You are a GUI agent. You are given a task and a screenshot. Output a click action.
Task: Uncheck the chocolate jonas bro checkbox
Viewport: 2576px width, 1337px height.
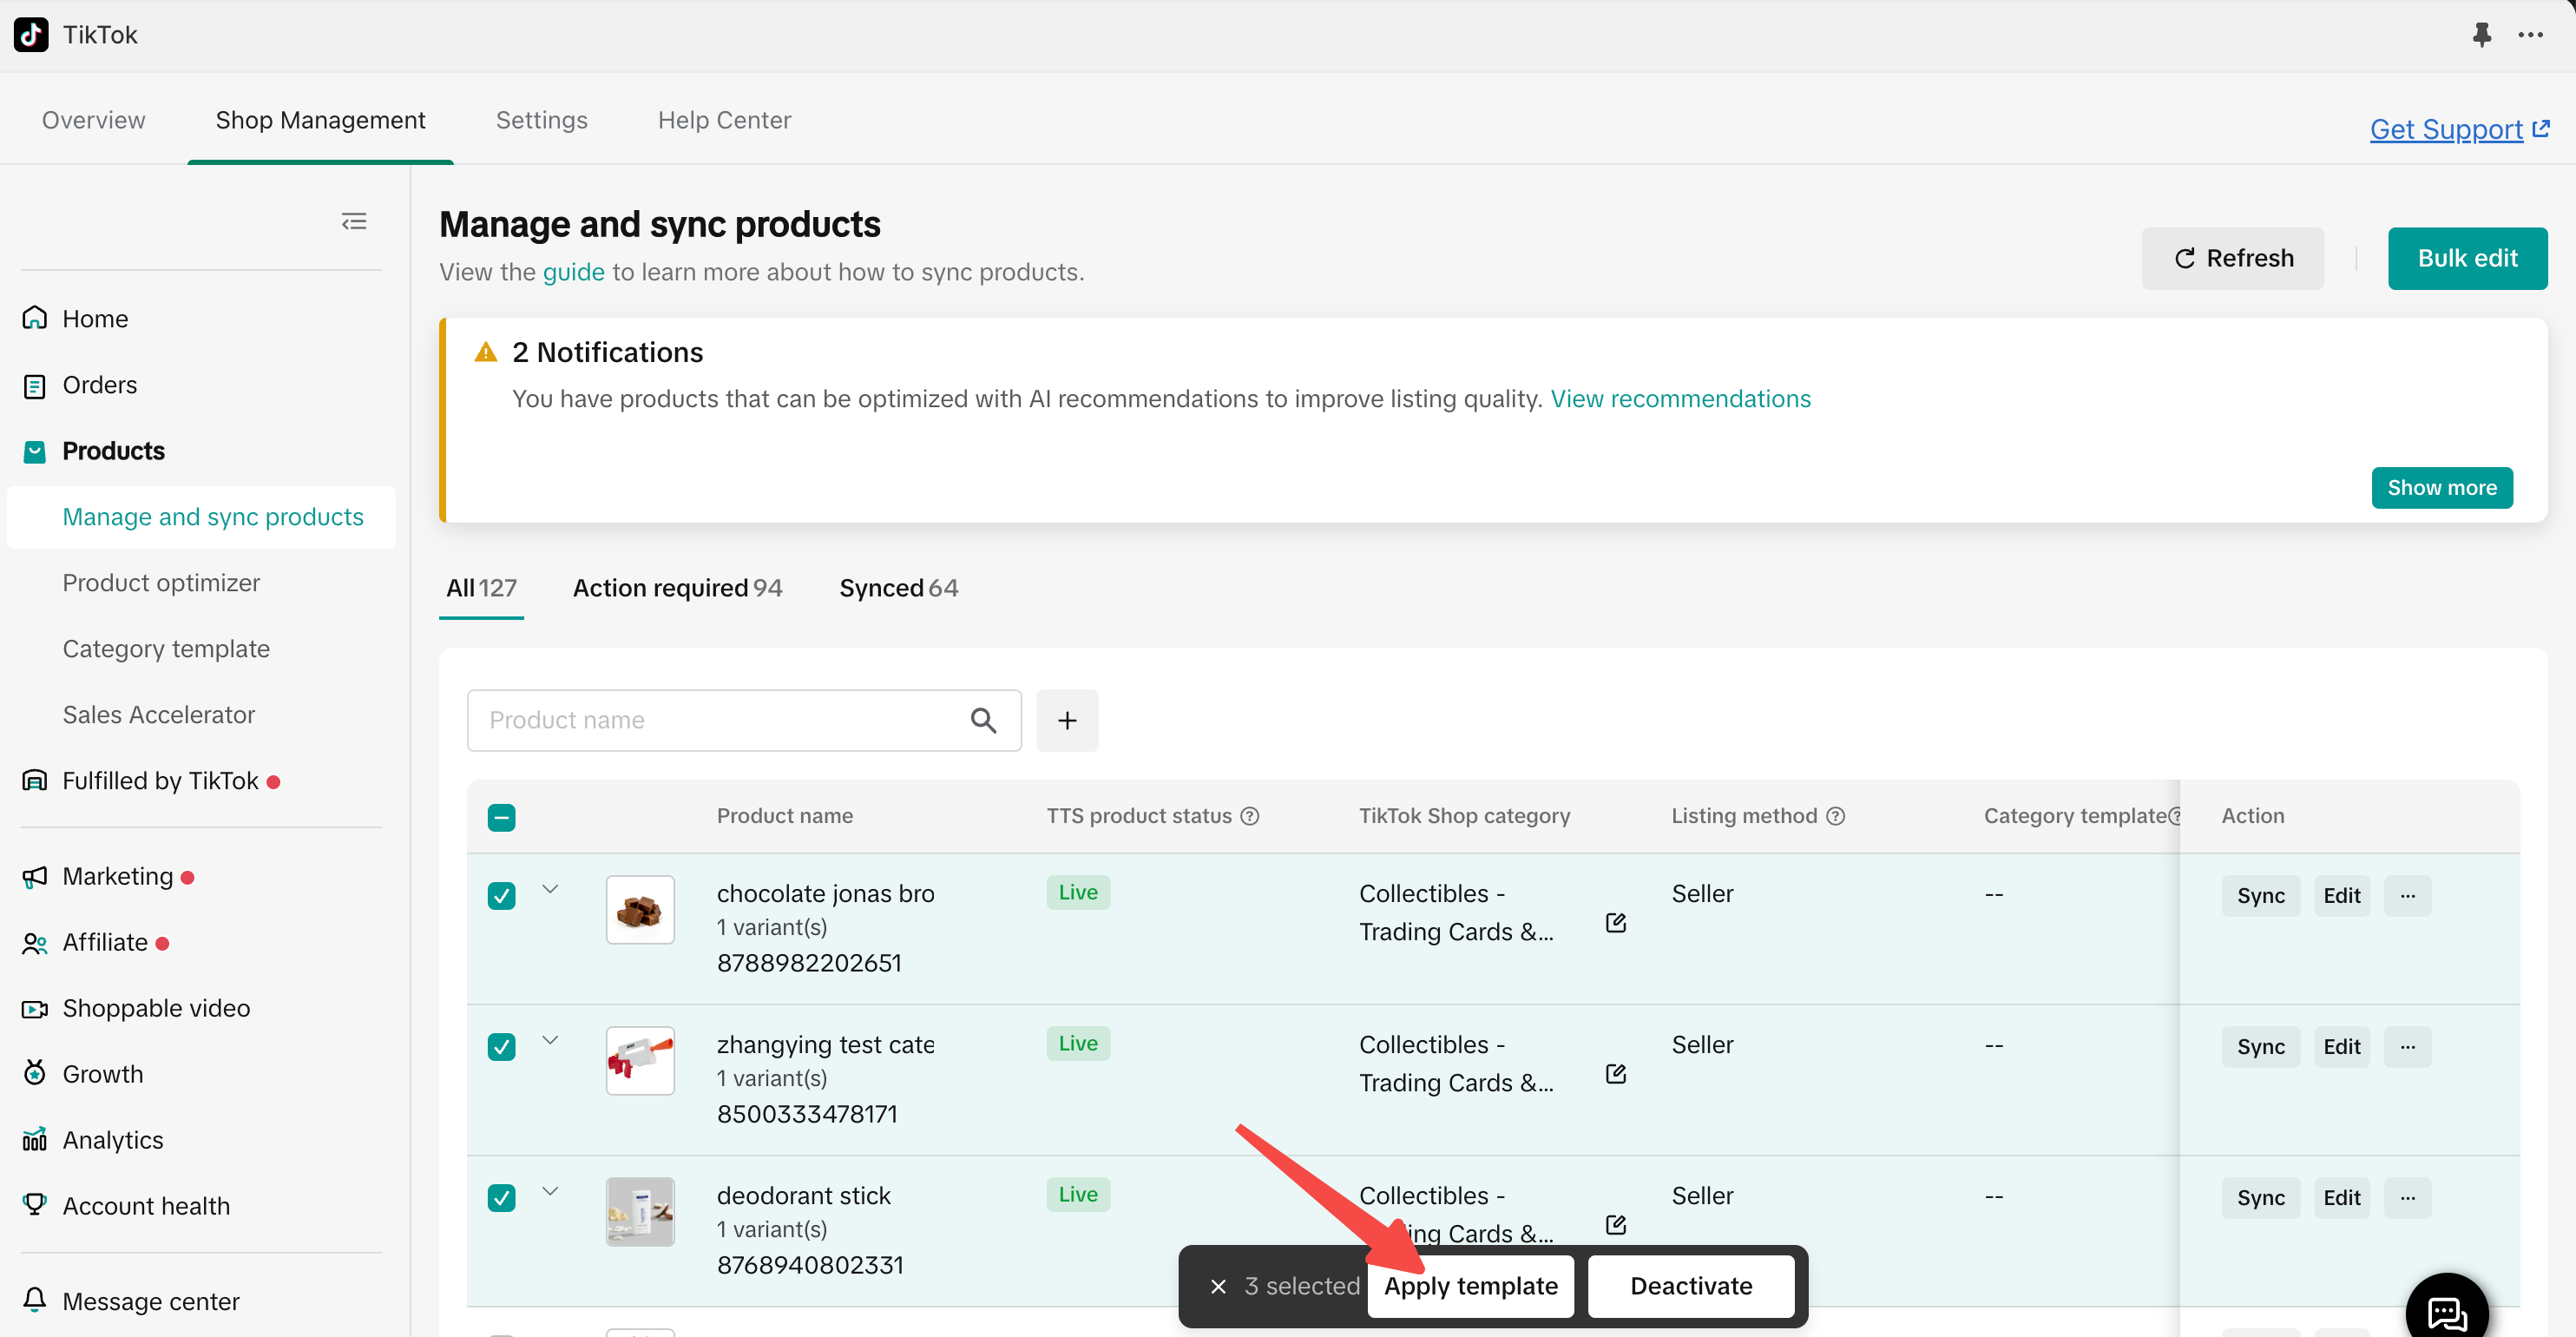tap(501, 895)
